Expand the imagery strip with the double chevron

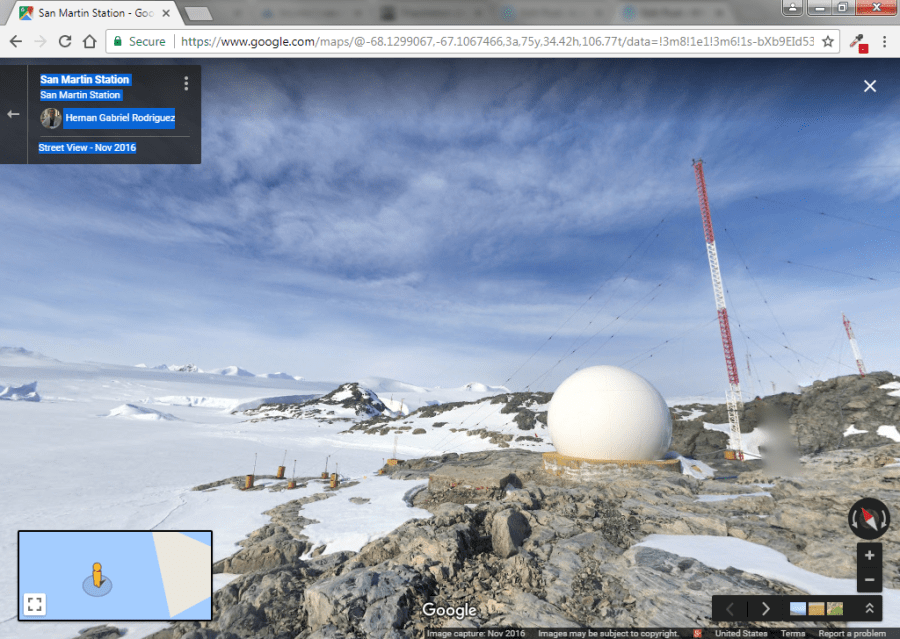(870, 608)
